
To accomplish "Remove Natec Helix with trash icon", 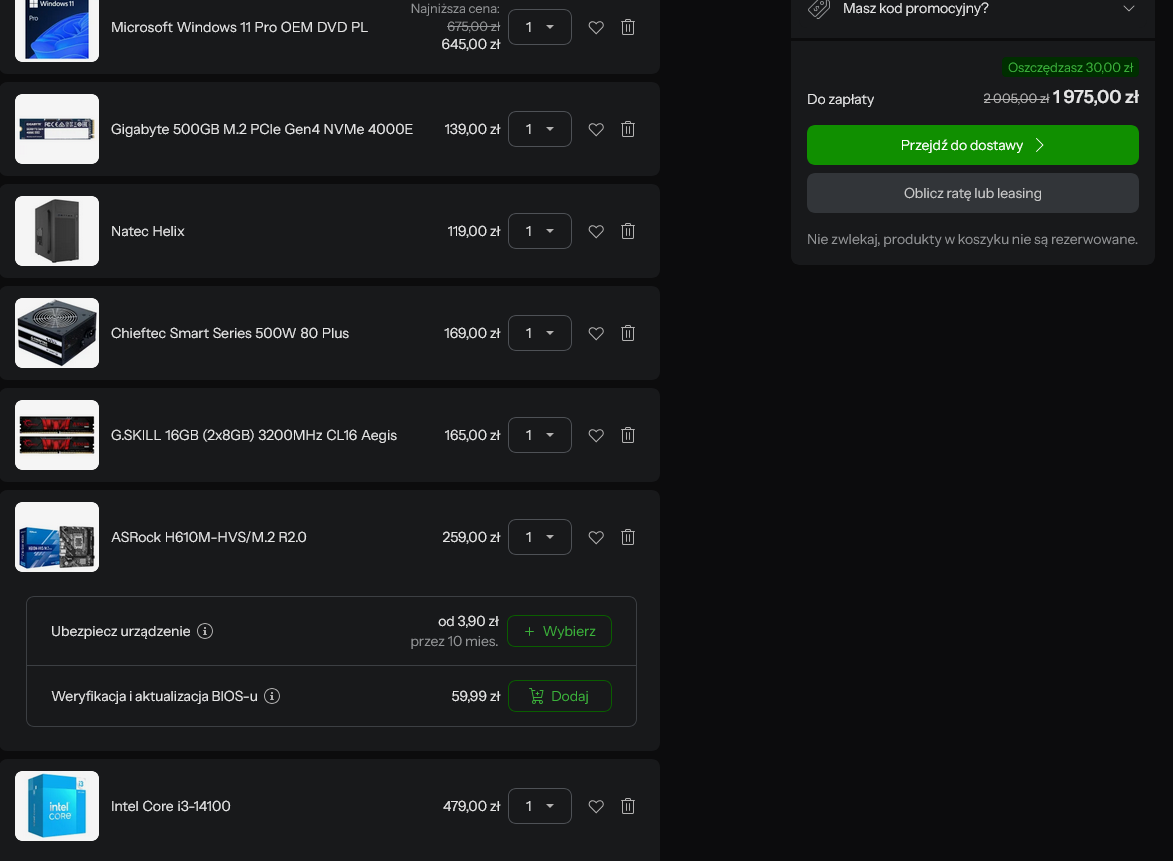I will pyautogui.click(x=628, y=231).
